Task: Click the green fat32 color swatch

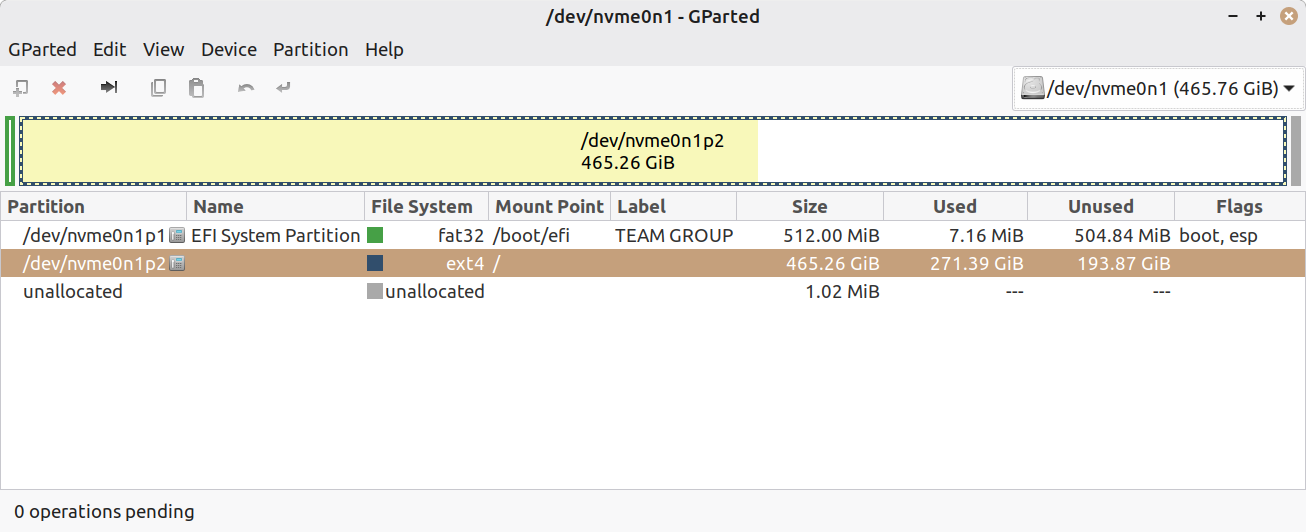Action: [375, 236]
